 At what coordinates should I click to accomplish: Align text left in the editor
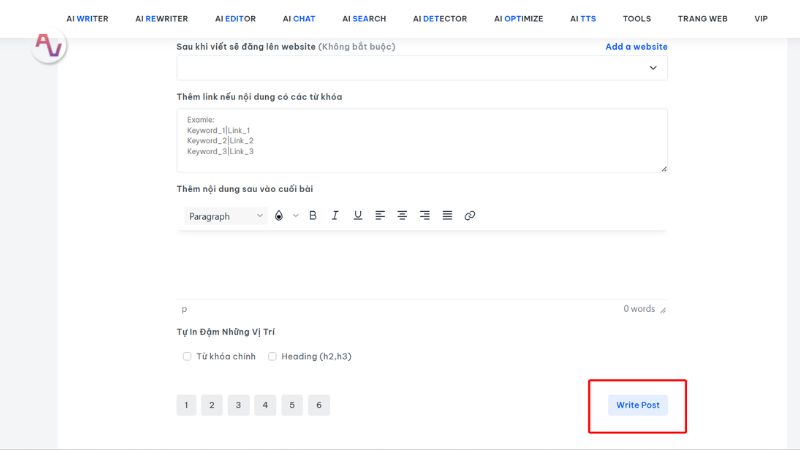380,216
